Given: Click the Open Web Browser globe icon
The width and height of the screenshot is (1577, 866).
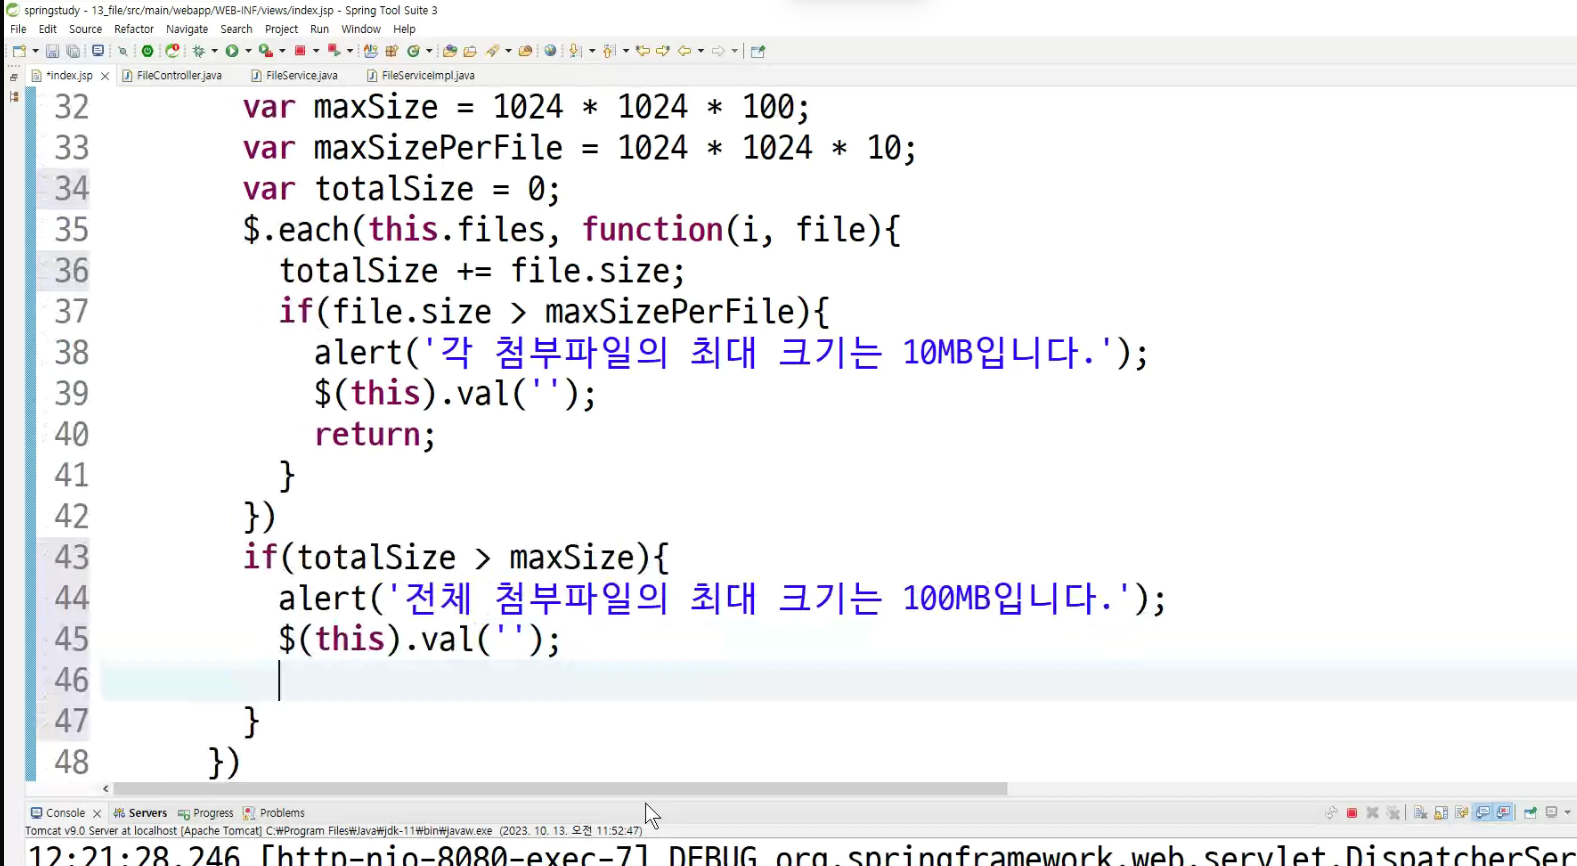Looking at the screenshot, I should (x=550, y=51).
